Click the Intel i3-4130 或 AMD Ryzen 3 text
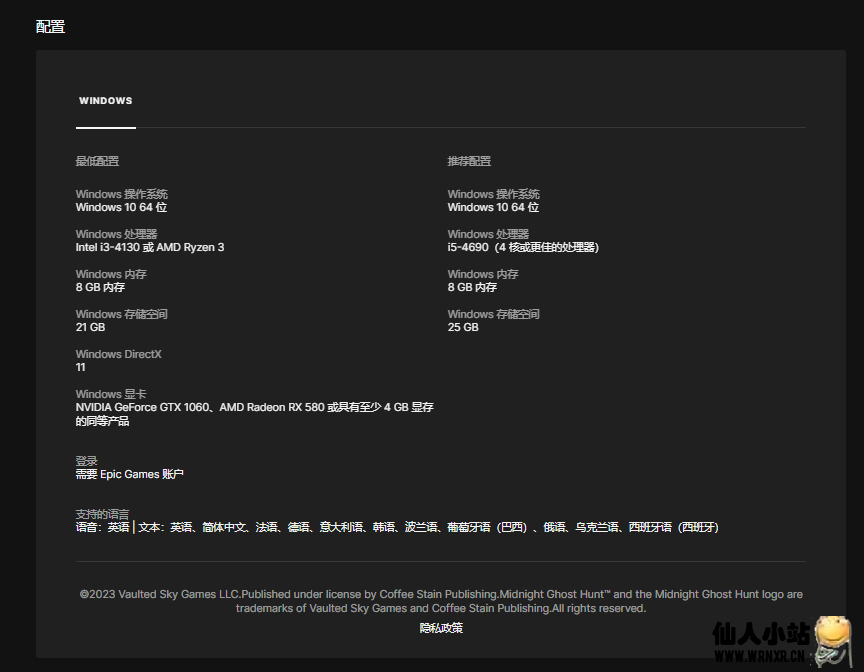 point(150,247)
